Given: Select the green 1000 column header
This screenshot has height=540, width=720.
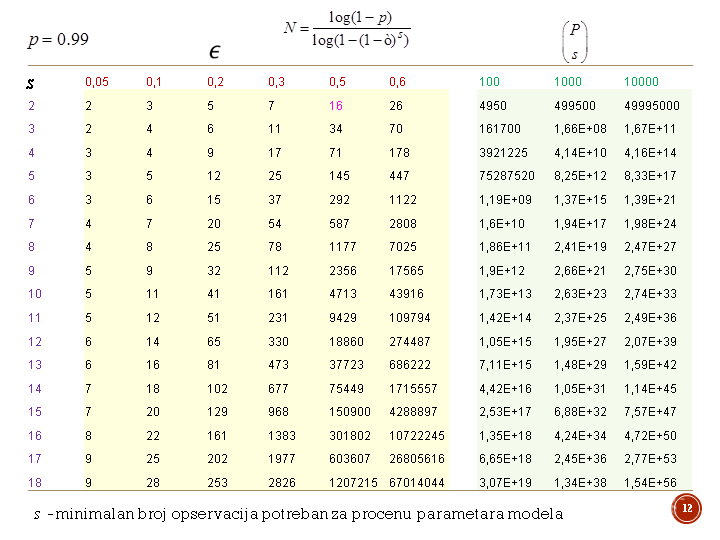Looking at the screenshot, I should pos(568,82).
